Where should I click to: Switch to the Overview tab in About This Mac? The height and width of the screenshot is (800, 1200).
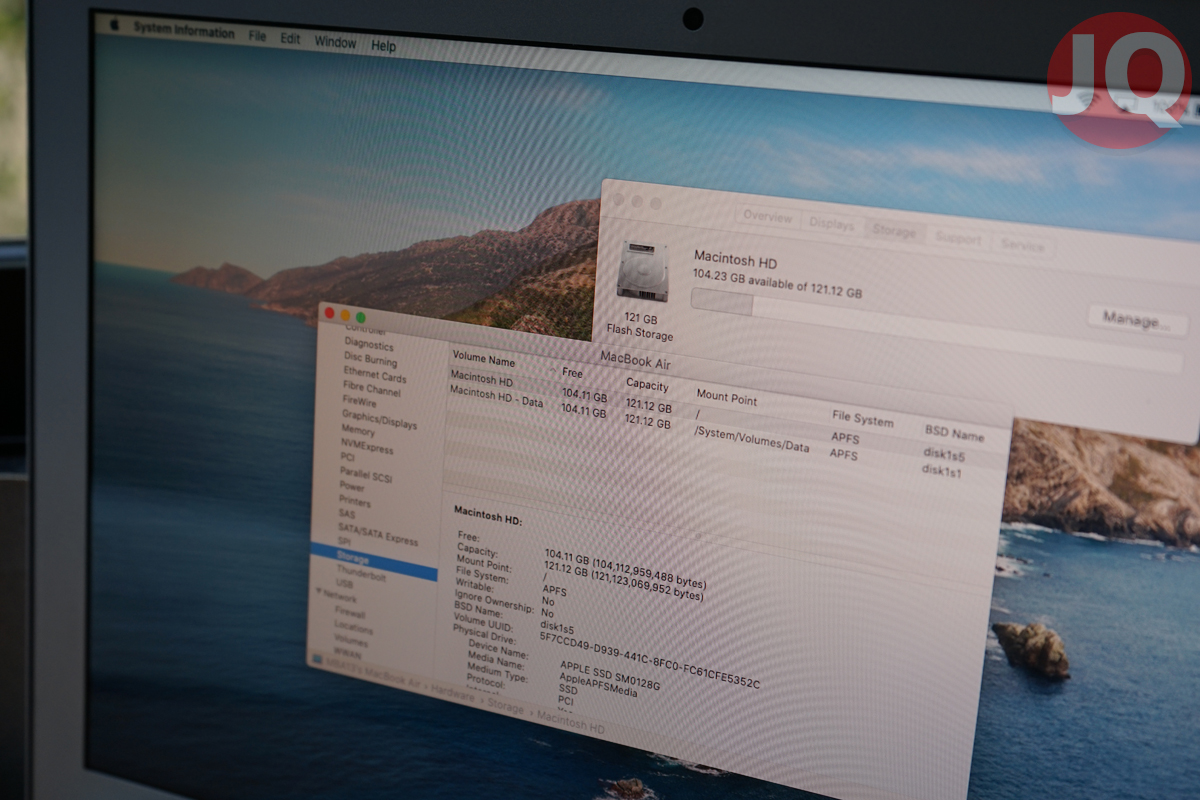click(768, 217)
